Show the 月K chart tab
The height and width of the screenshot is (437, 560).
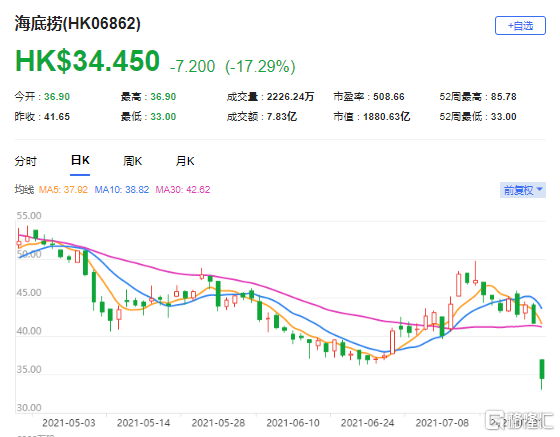(x=185, y=161)
